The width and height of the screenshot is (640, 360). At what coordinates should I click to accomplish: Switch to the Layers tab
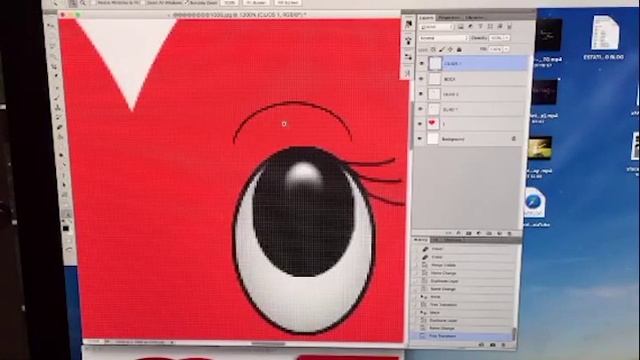tap(426, 18)
